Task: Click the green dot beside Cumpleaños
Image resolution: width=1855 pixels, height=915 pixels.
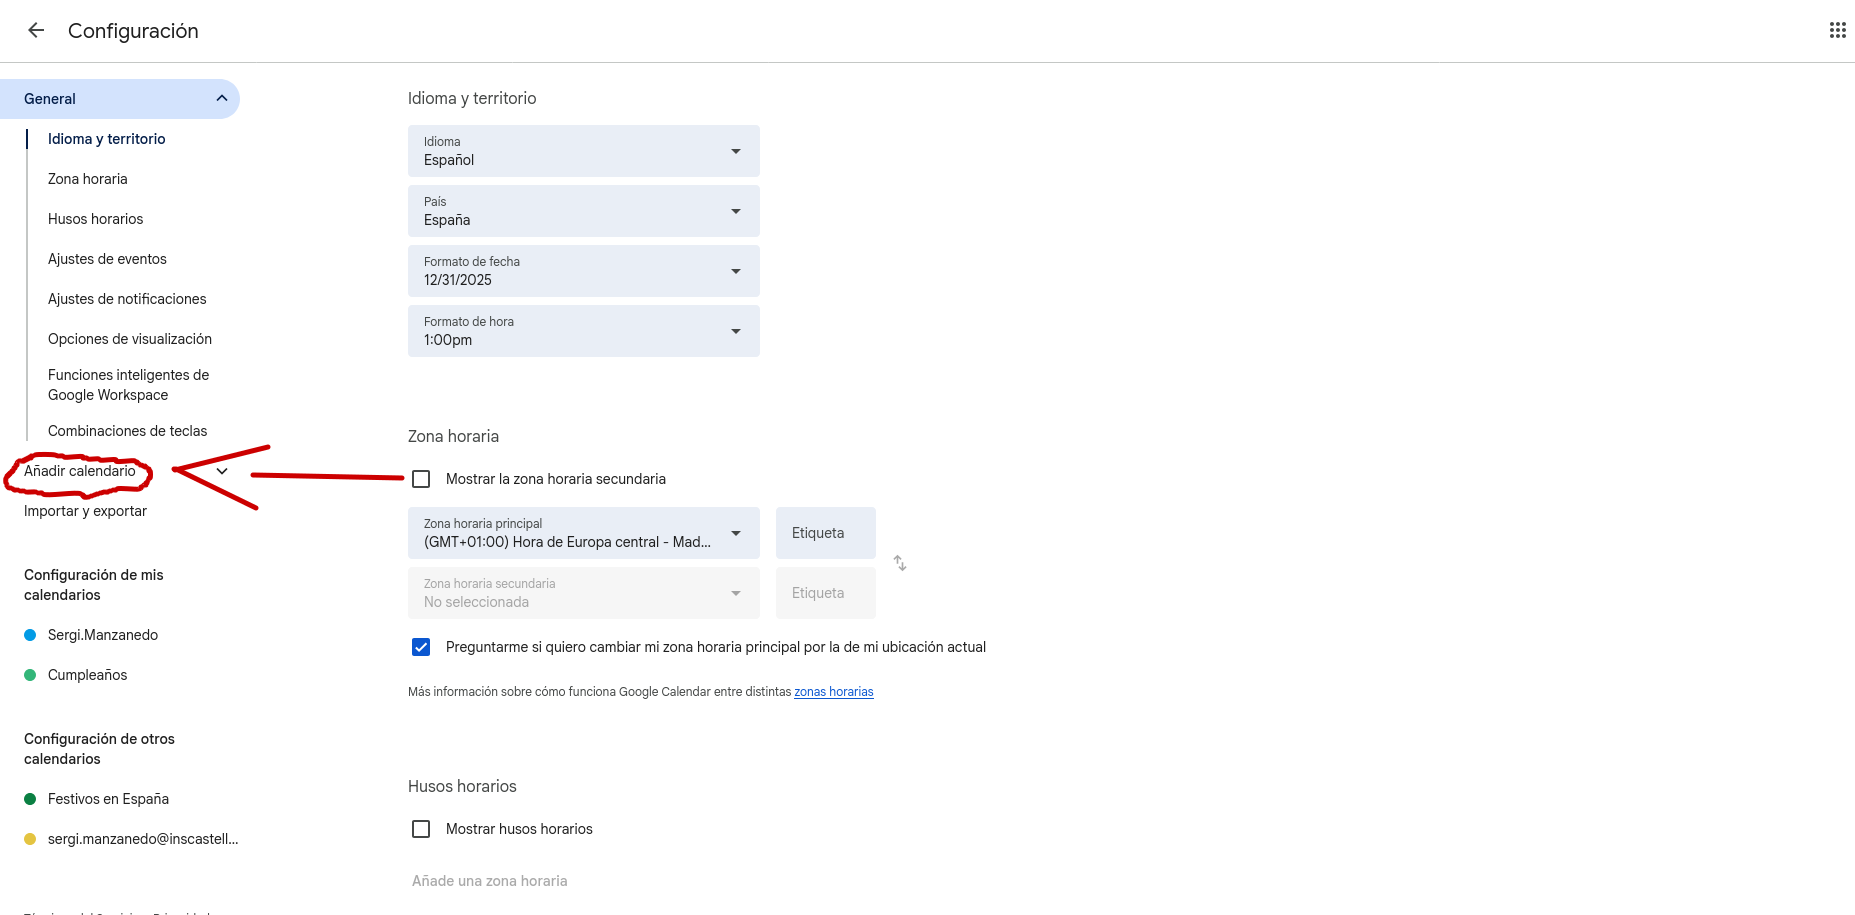Action: pos(30,675)
